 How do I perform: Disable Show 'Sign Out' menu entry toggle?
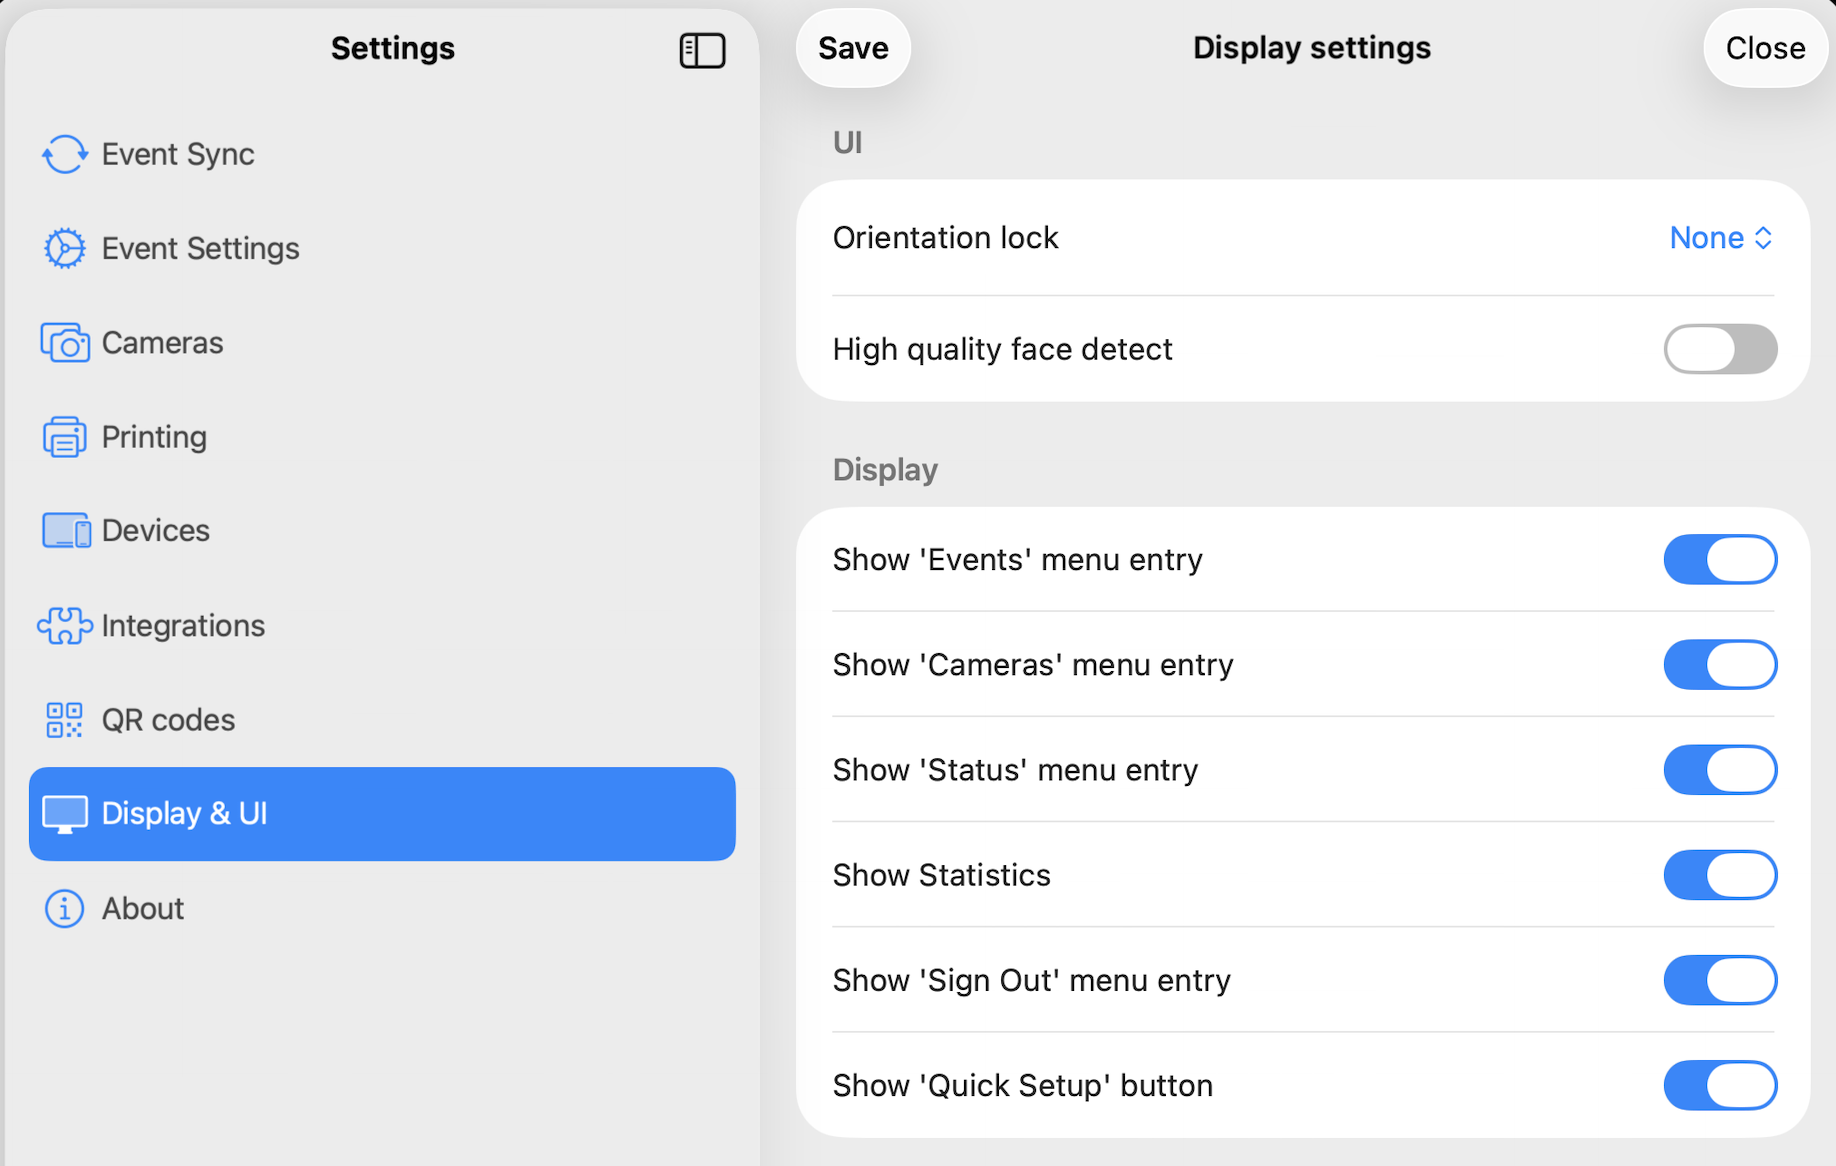click(1719, 980)
